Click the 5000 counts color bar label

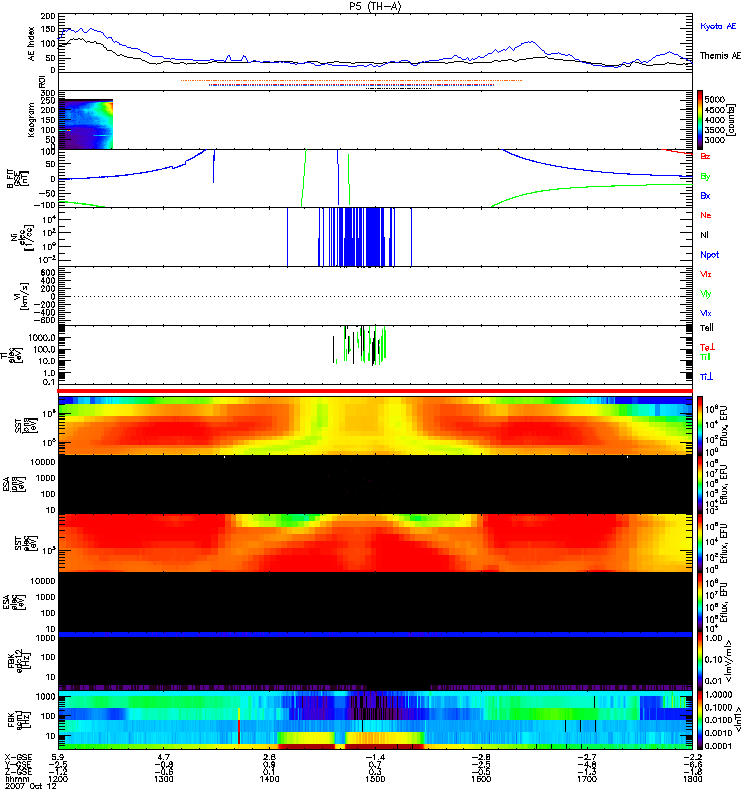714,99
